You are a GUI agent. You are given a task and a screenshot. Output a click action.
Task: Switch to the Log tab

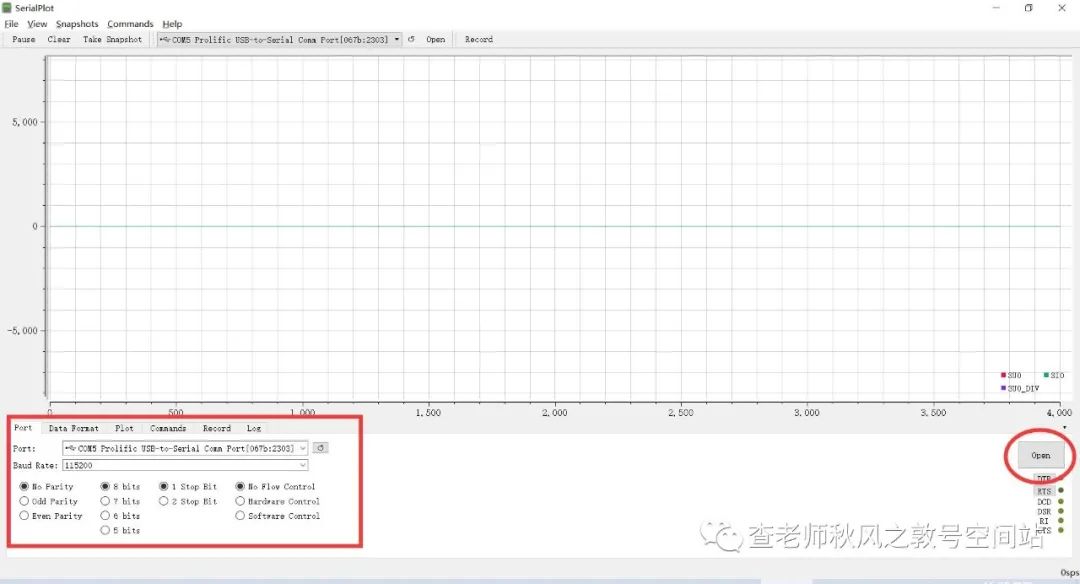[253, 428]
